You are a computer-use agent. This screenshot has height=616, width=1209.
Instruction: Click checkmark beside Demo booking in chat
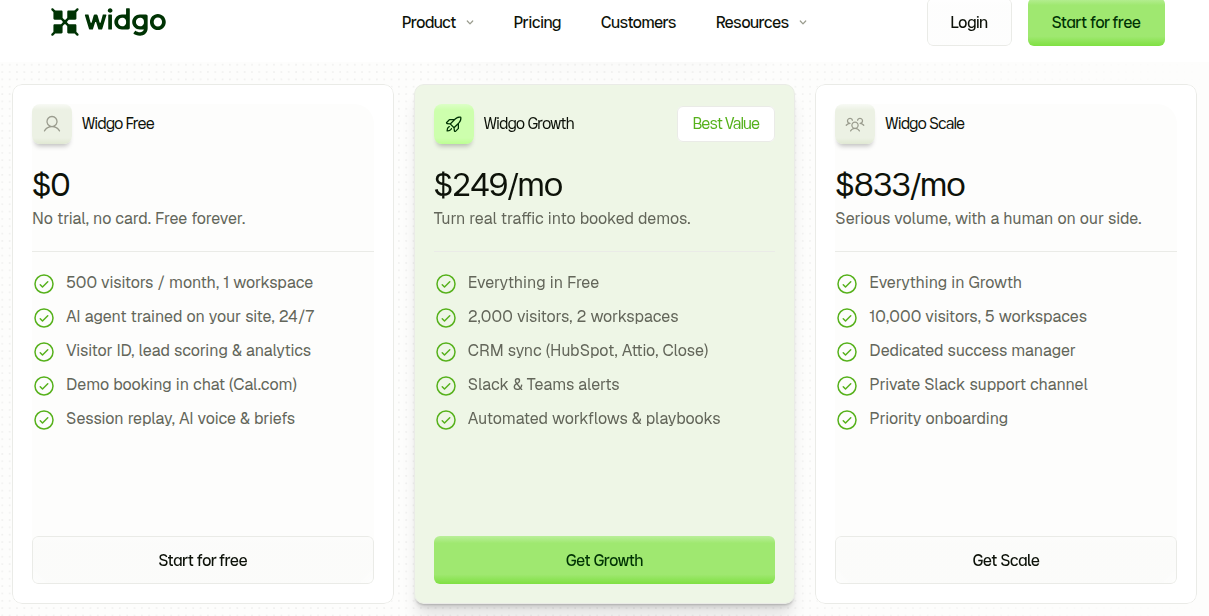(44, 386)
